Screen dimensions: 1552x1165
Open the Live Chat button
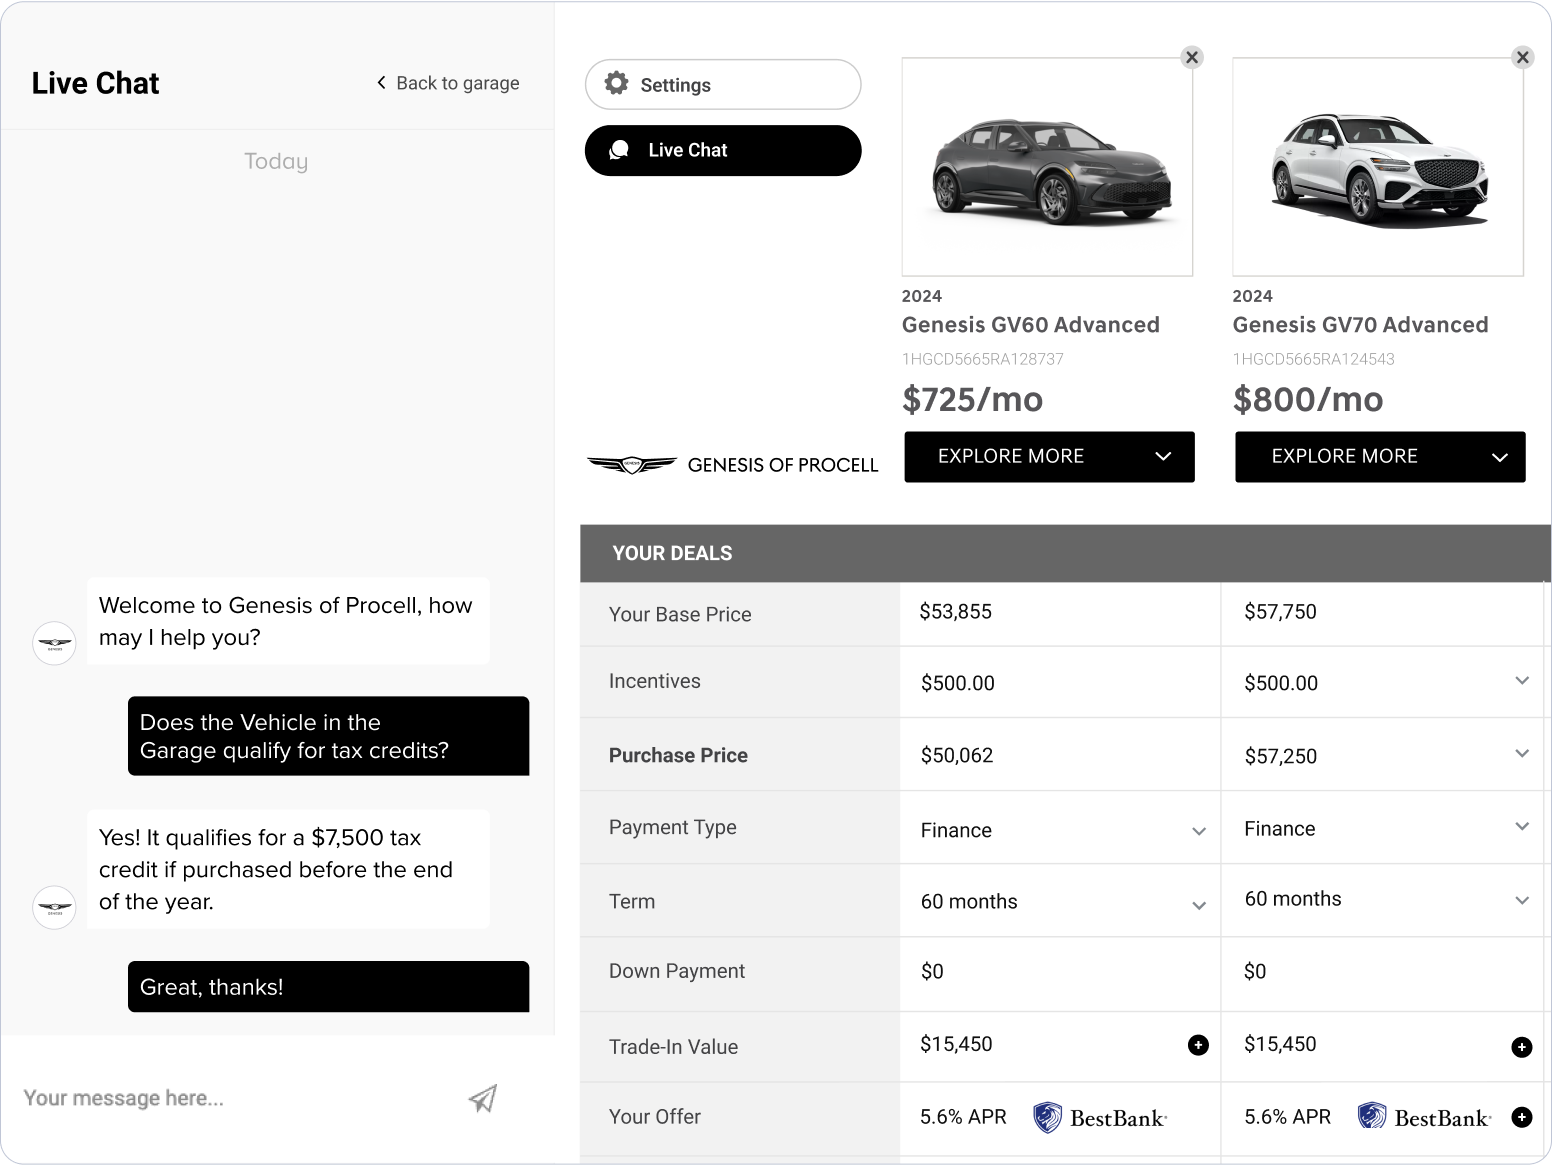(x=723, y=150)
